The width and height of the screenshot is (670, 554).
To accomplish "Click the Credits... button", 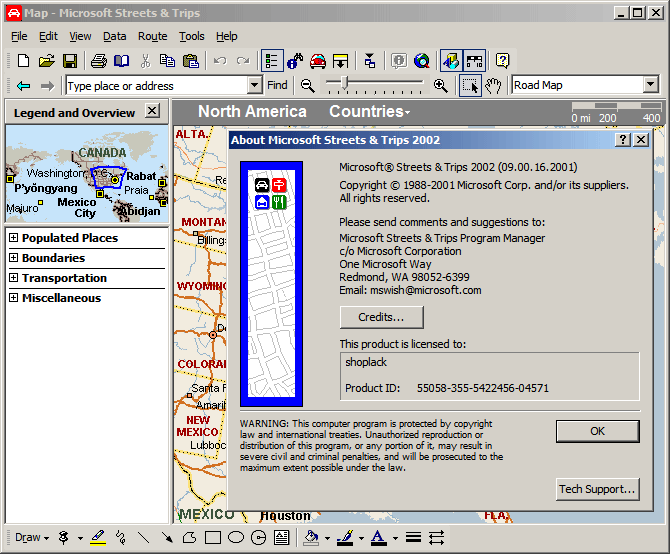I will tap(382, 317).
